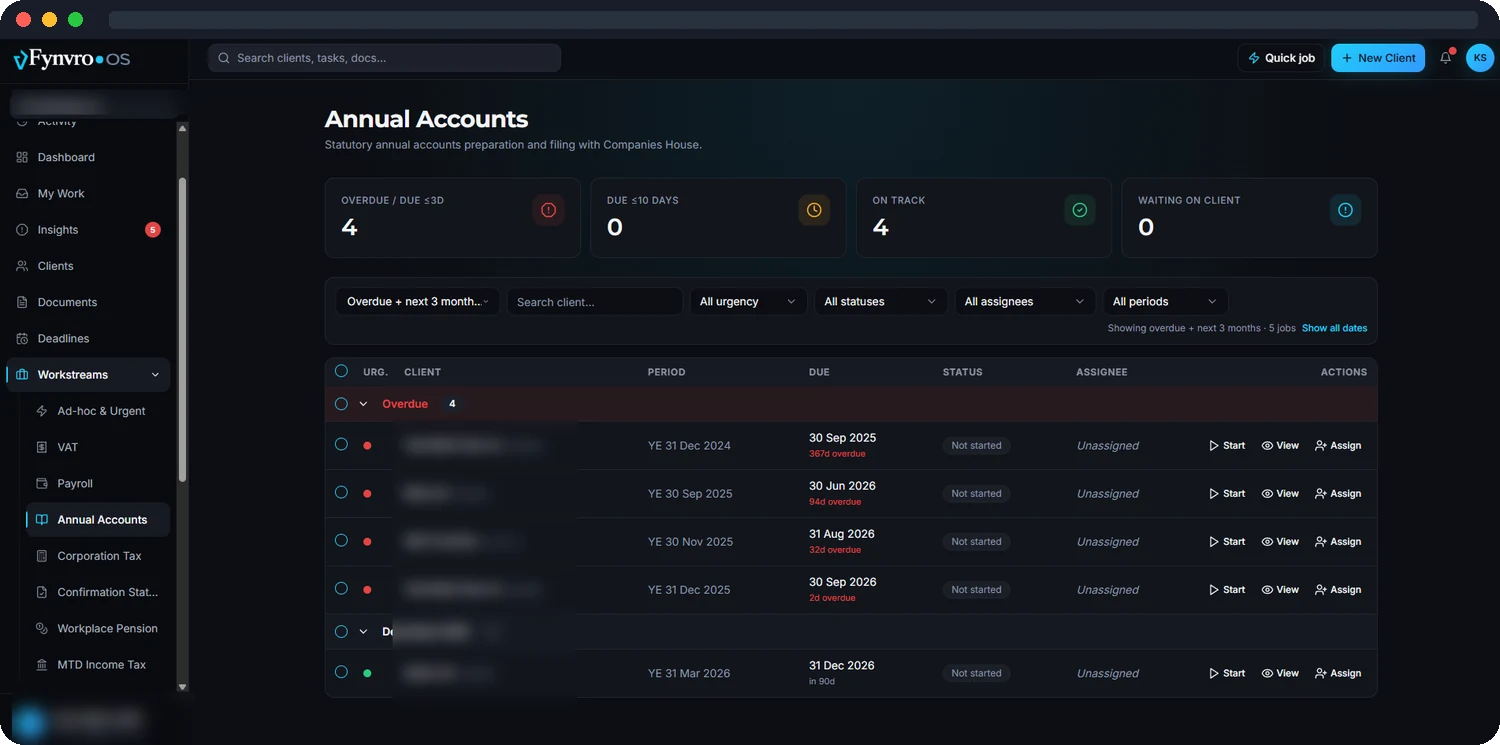Viewport: 1500px width, 745px height.
Task: Click the sidebar scrollbar down arrow
Action: 182,687
